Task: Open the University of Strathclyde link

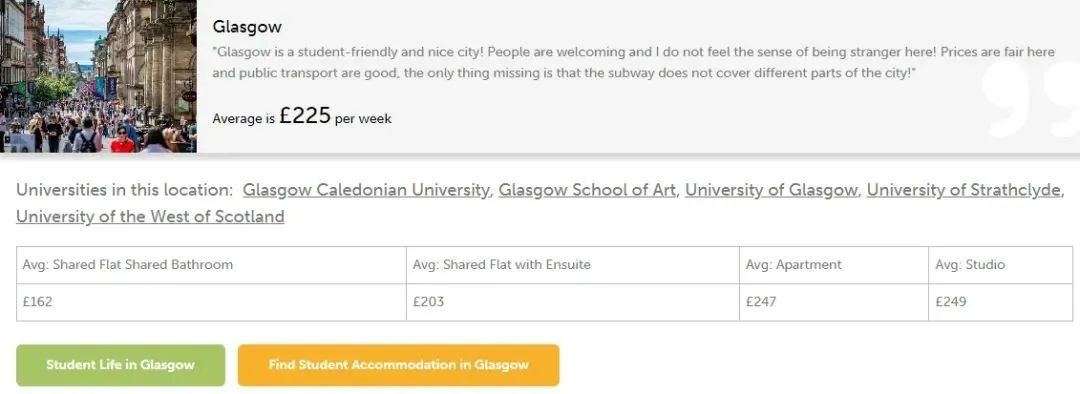Action: tap(964, 190)
